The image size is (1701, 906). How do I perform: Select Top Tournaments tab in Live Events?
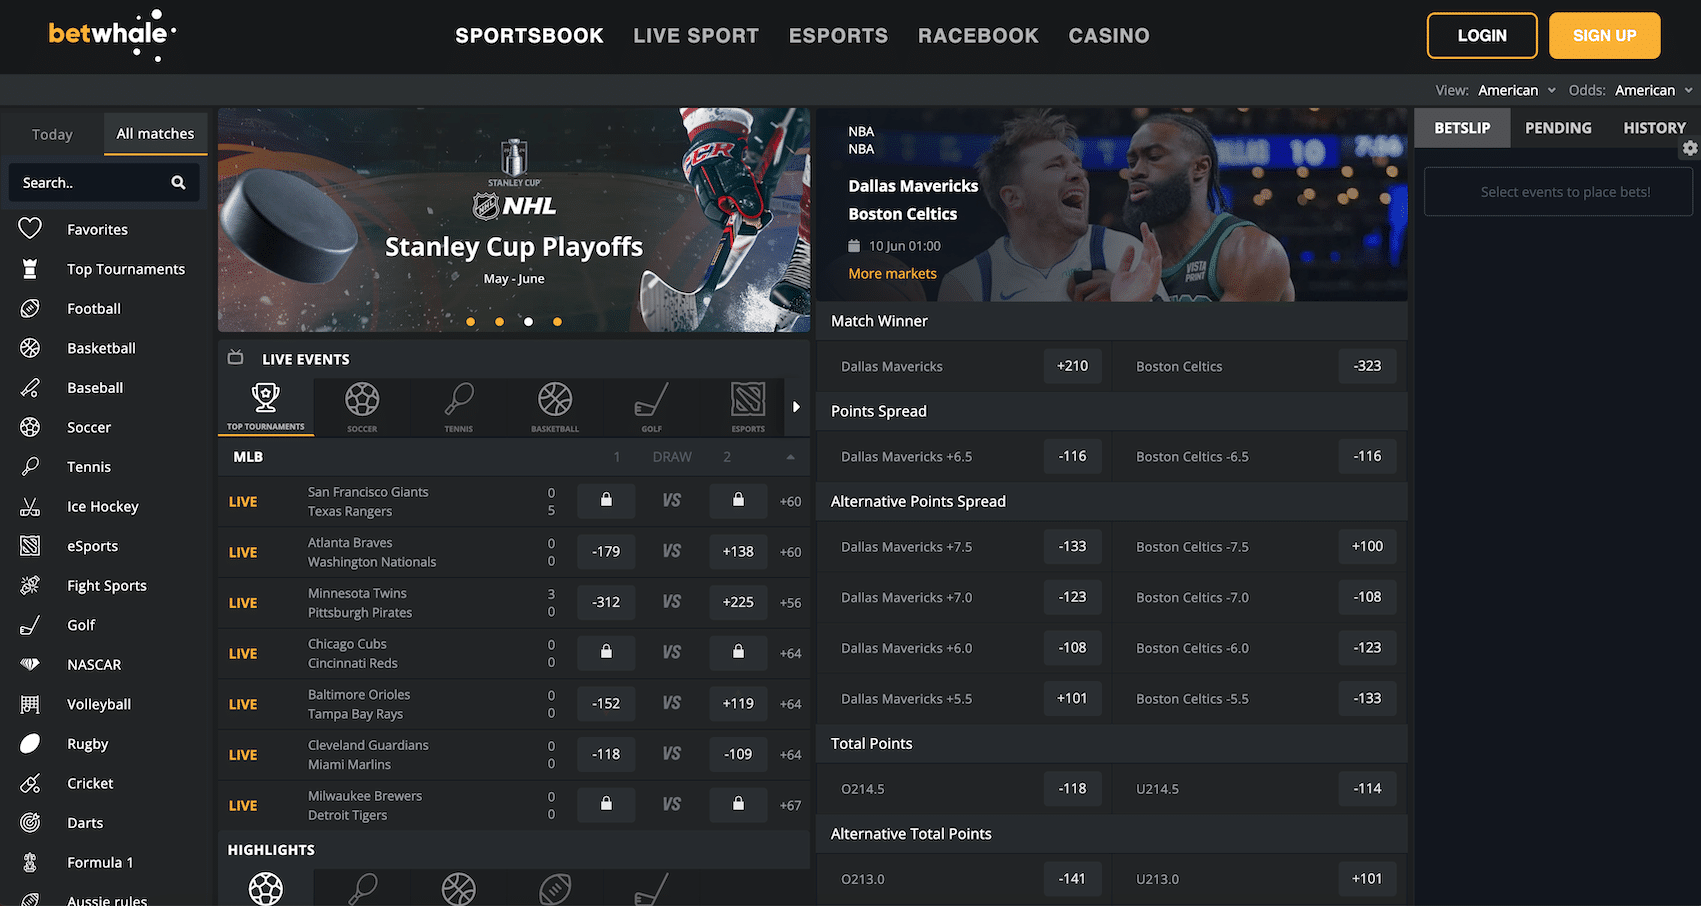(266, 407)
